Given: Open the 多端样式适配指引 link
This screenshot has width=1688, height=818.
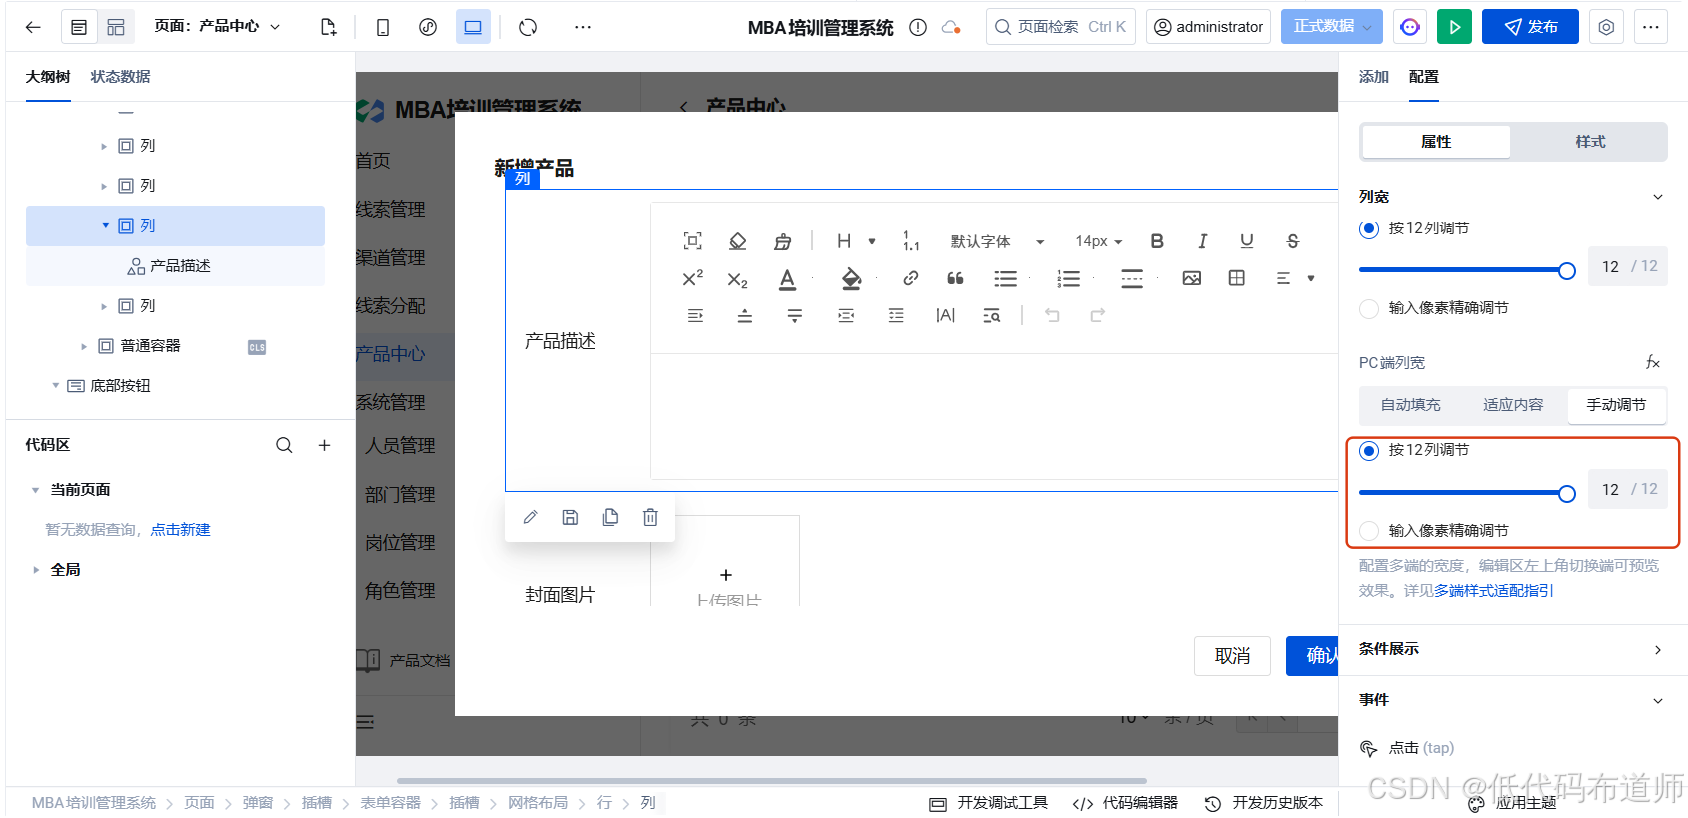Looking at the screenshot, I should pos(1494,591).
